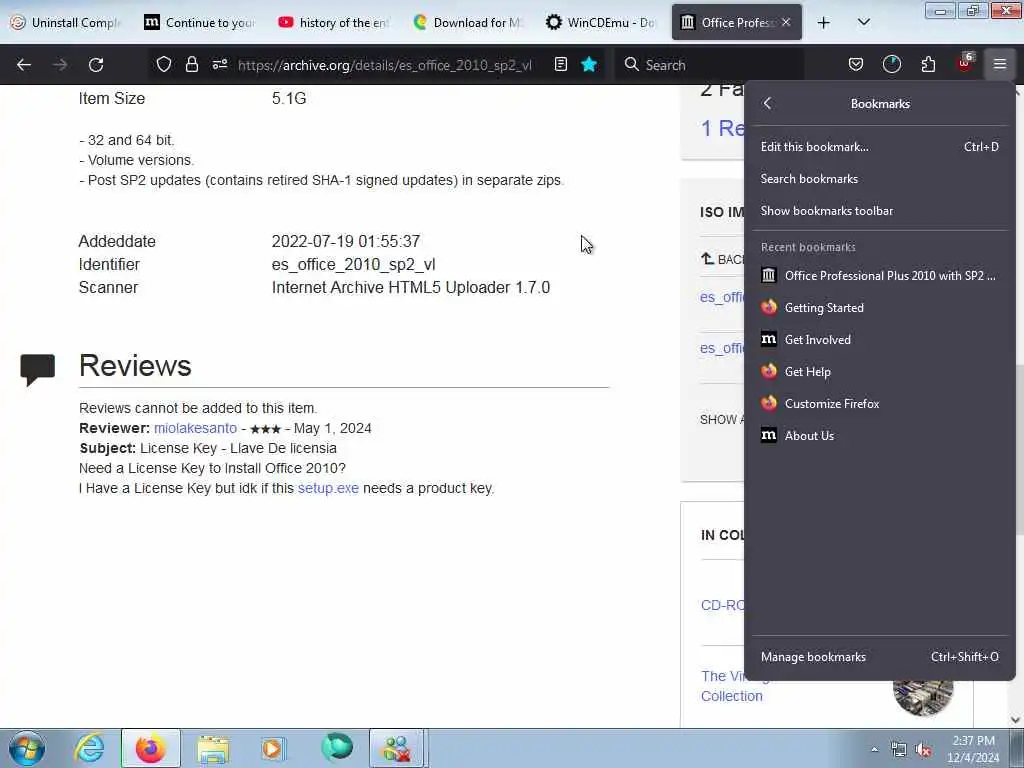This screenshot has height=768, width=1024.
Task: Click the Reviews speech bubble icon
Action: tap(37, 369)
